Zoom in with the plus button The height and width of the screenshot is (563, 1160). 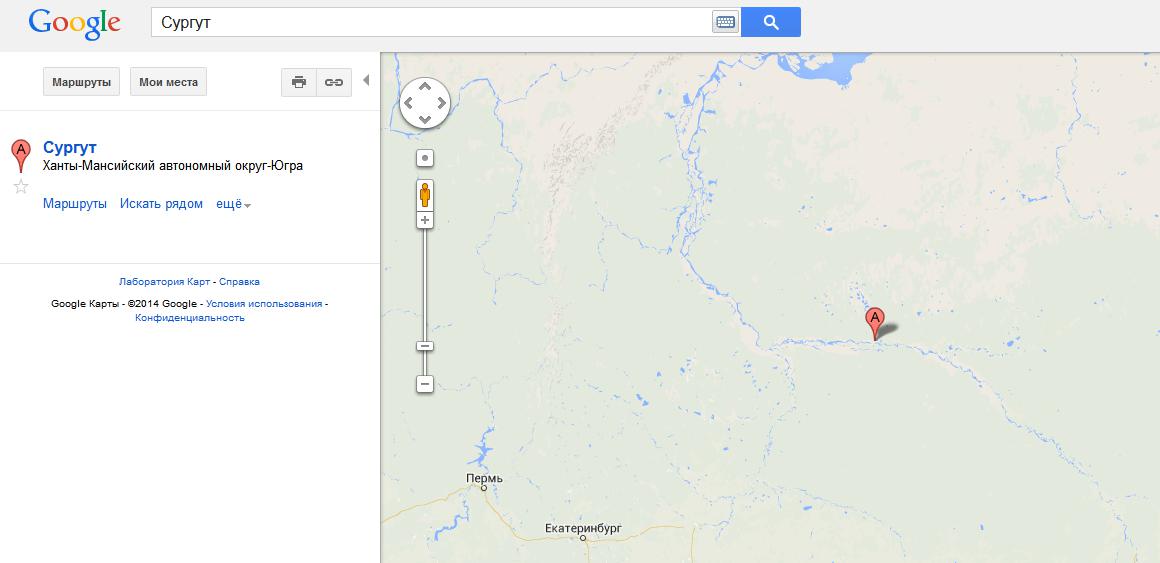(425, 220)
